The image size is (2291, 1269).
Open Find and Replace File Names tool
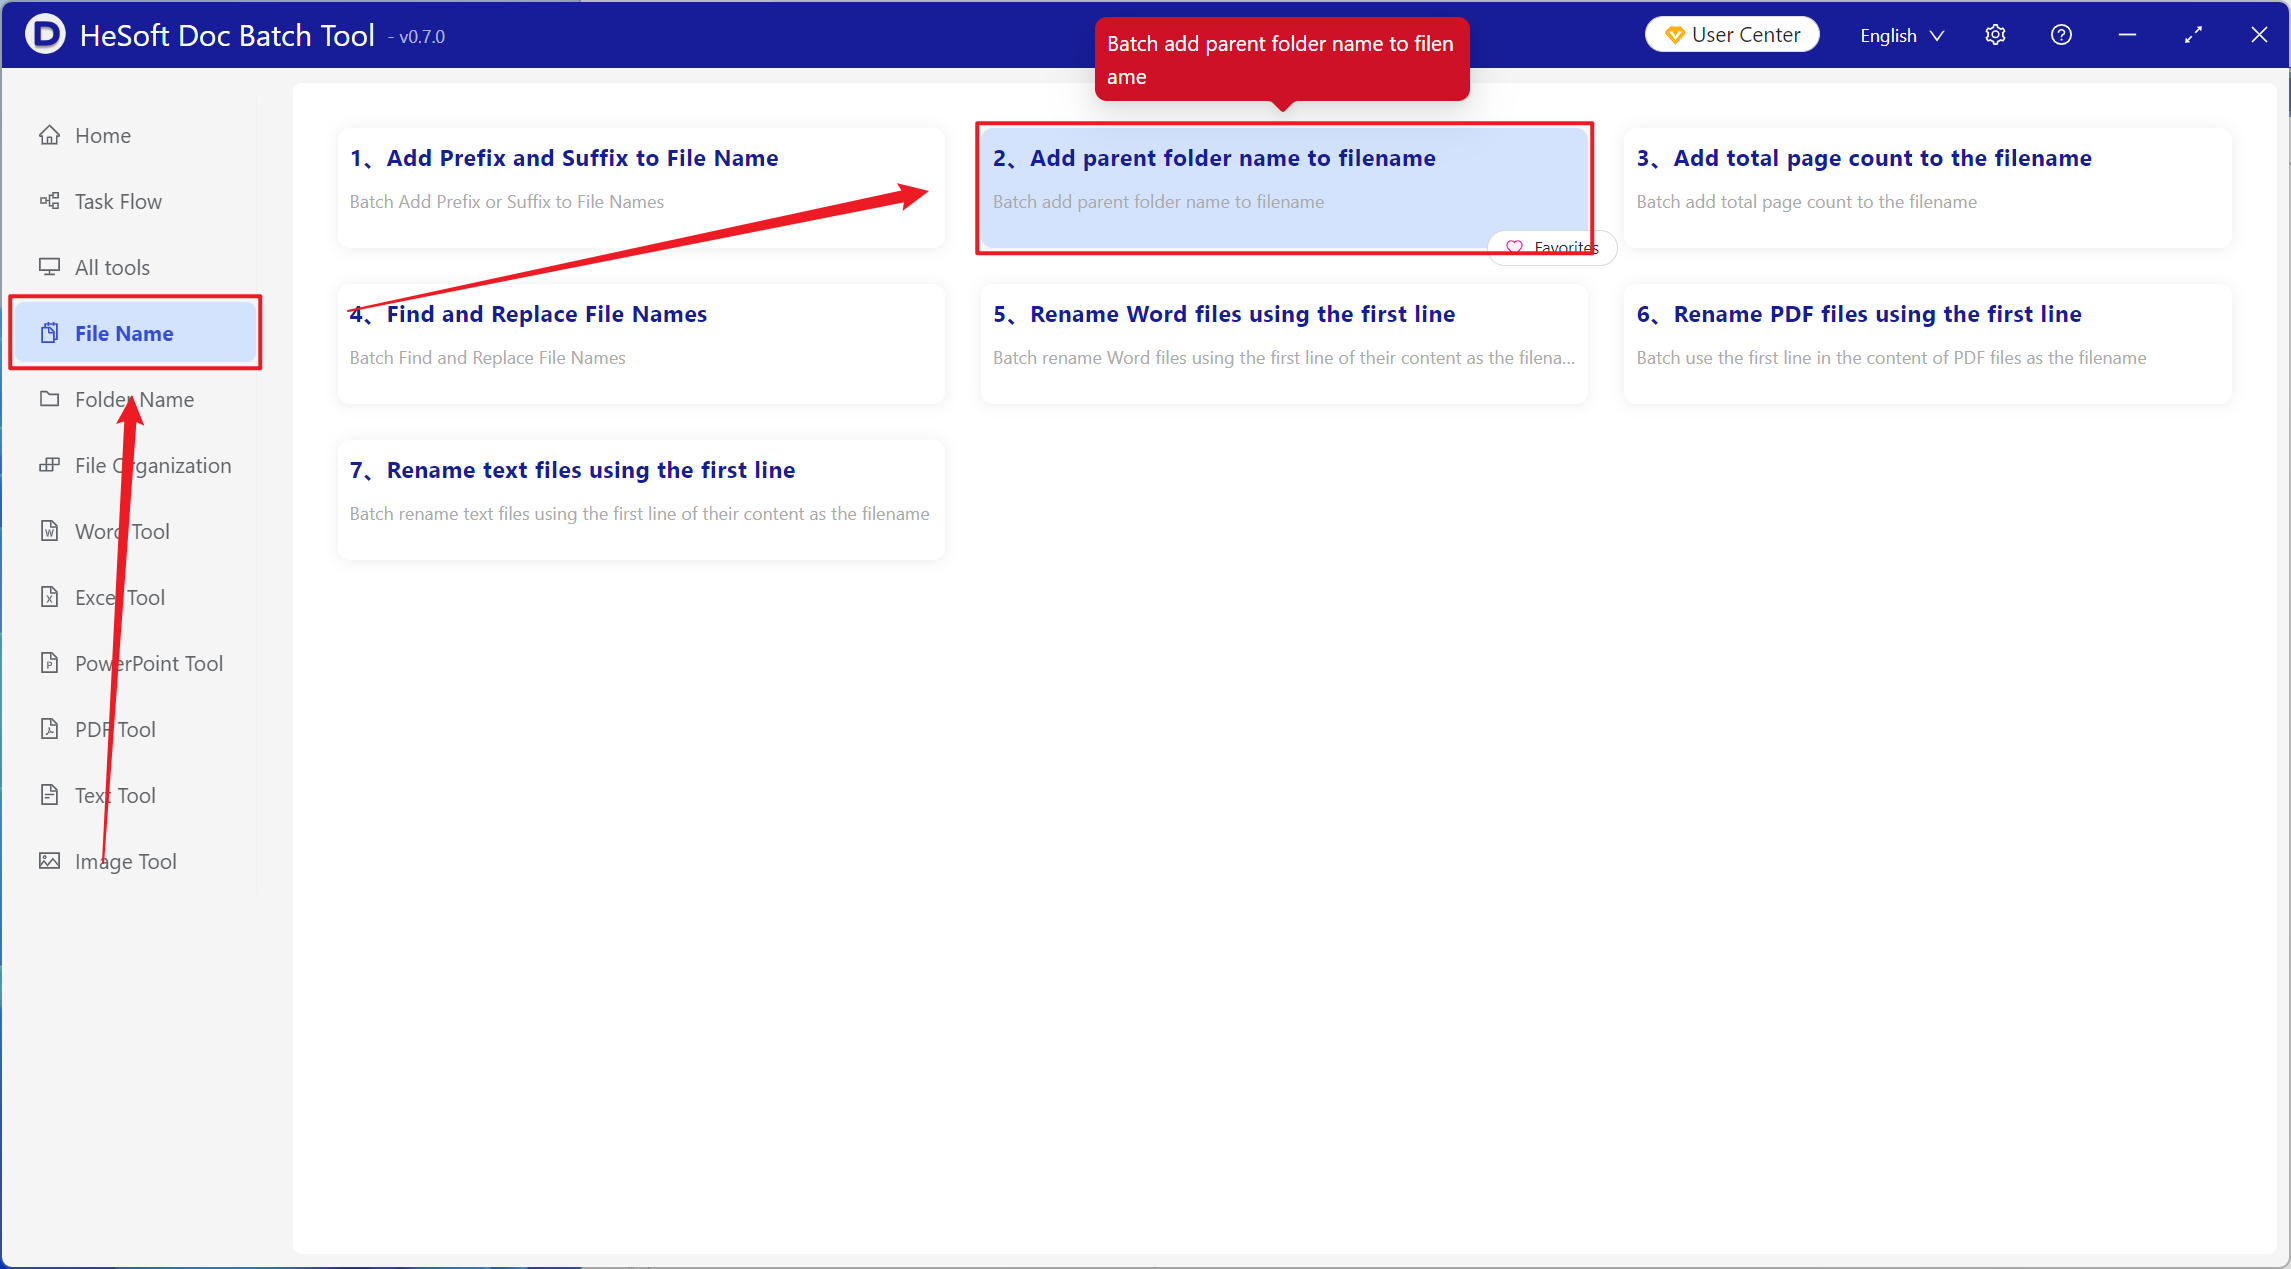pos(546,314)
